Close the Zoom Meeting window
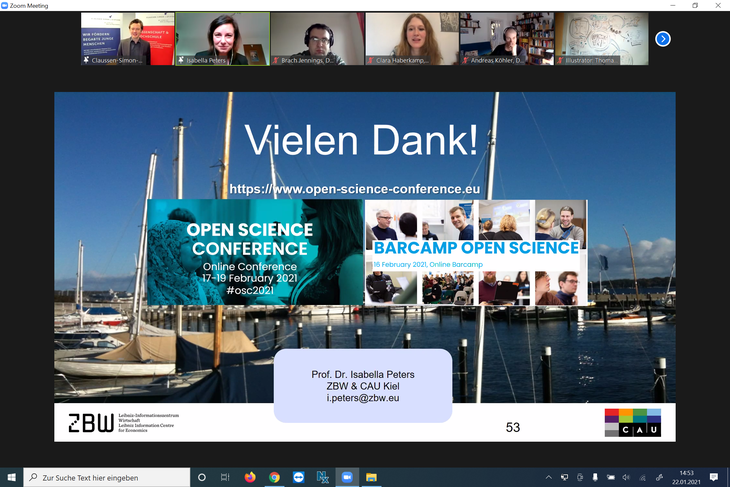Viewport: 730px width, 487px height. point(718,6)
